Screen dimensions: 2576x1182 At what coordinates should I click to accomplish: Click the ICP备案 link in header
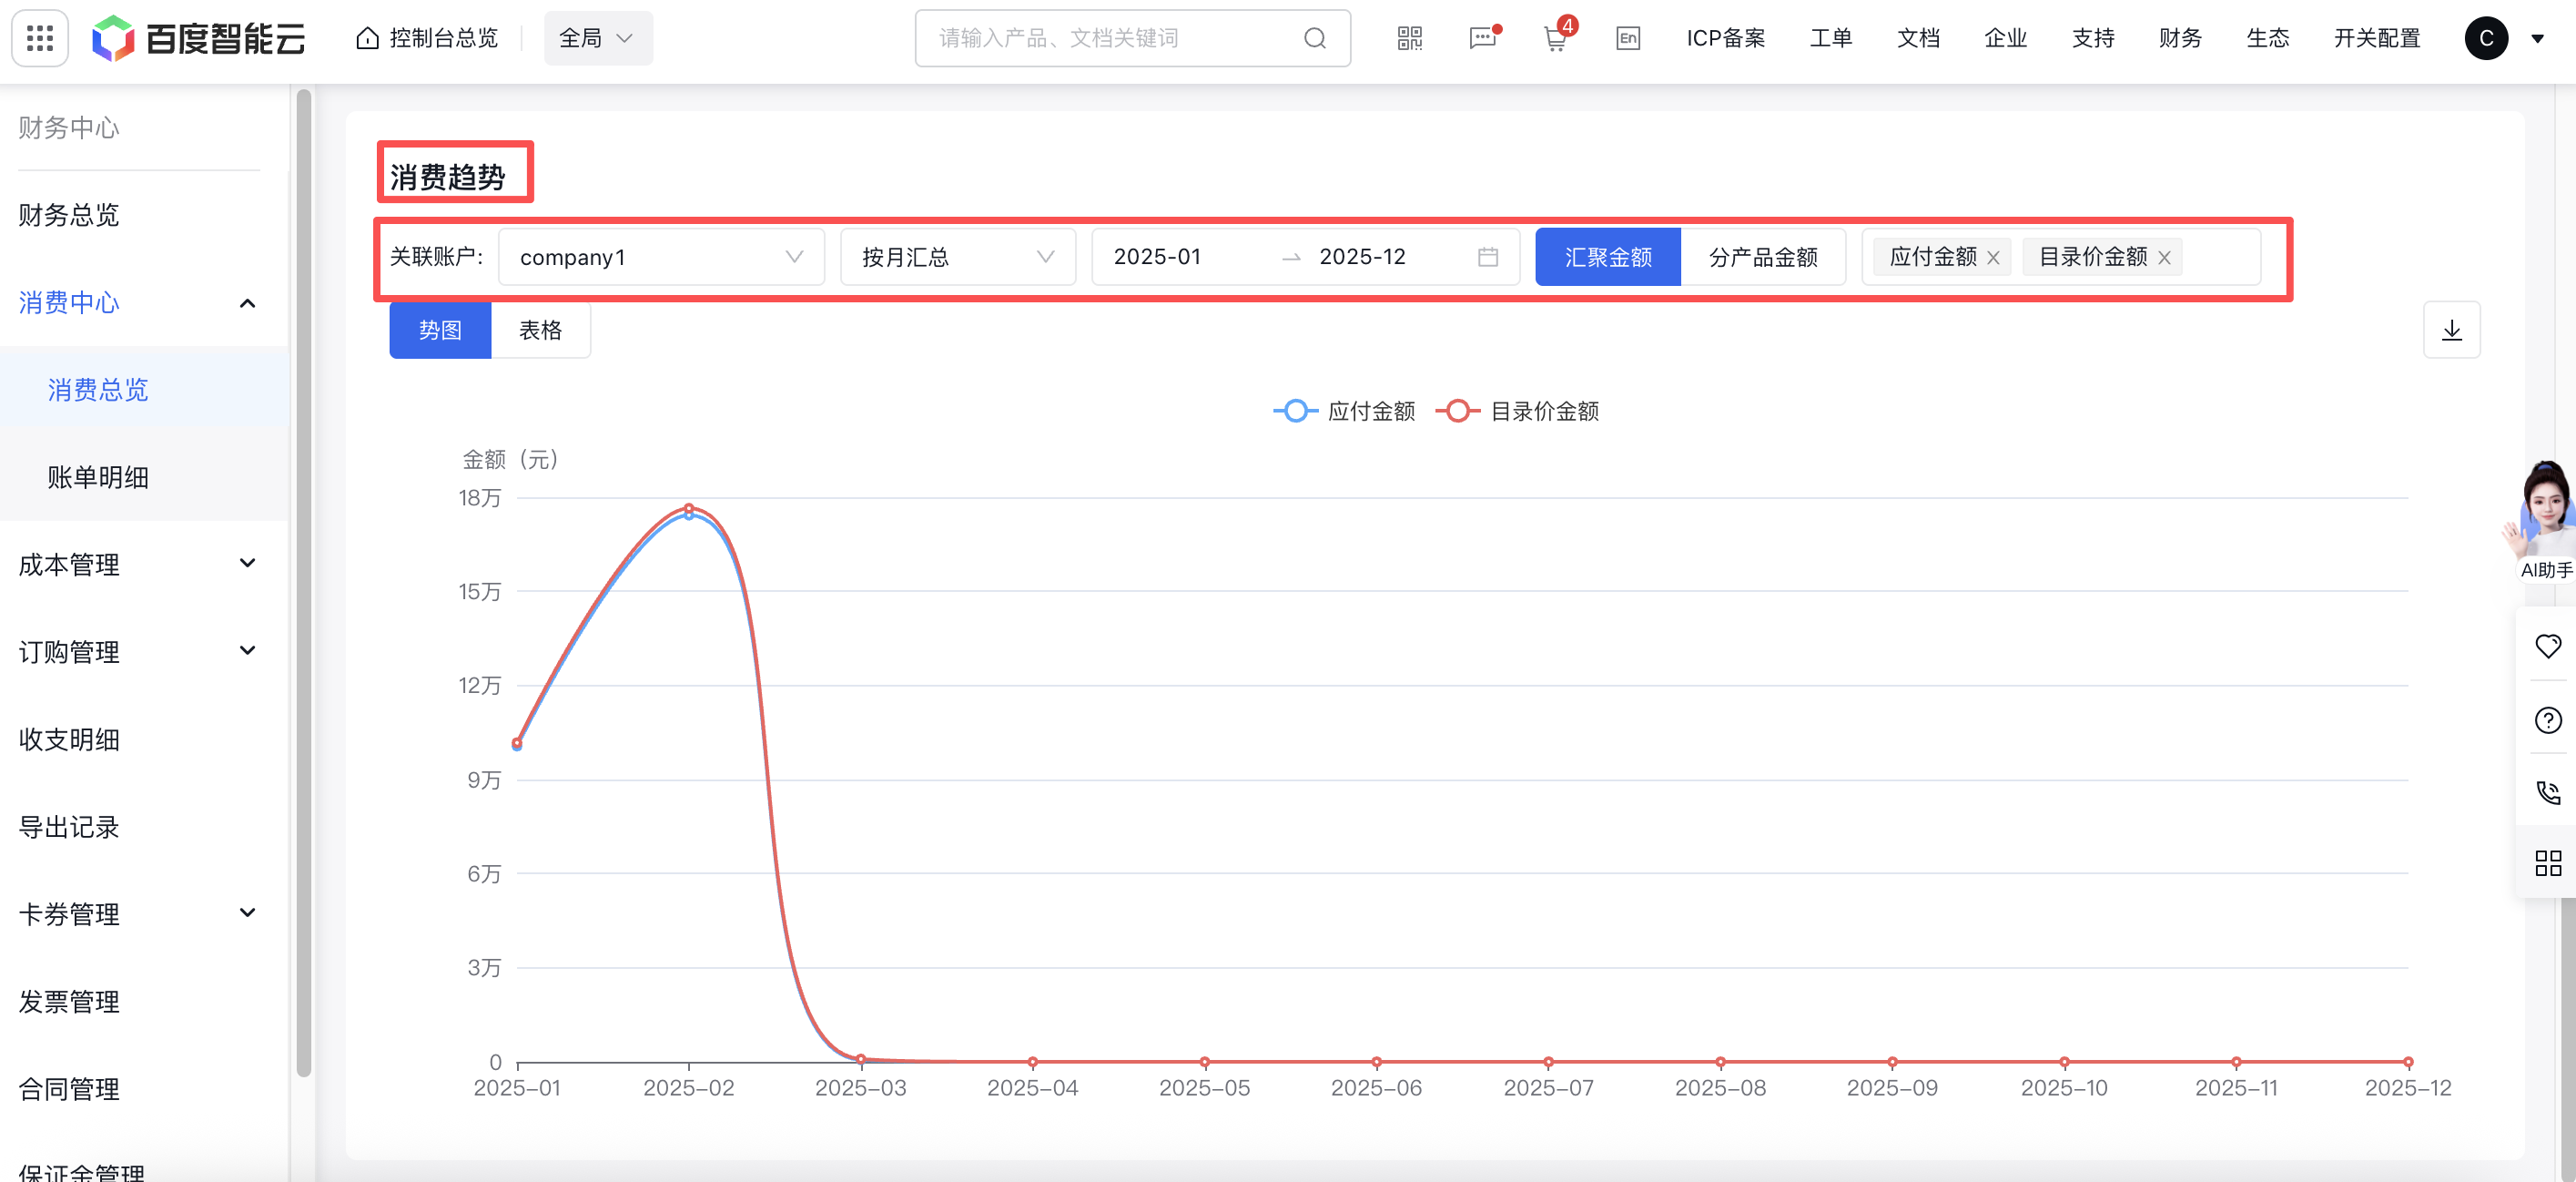[x=1725, y=38]
